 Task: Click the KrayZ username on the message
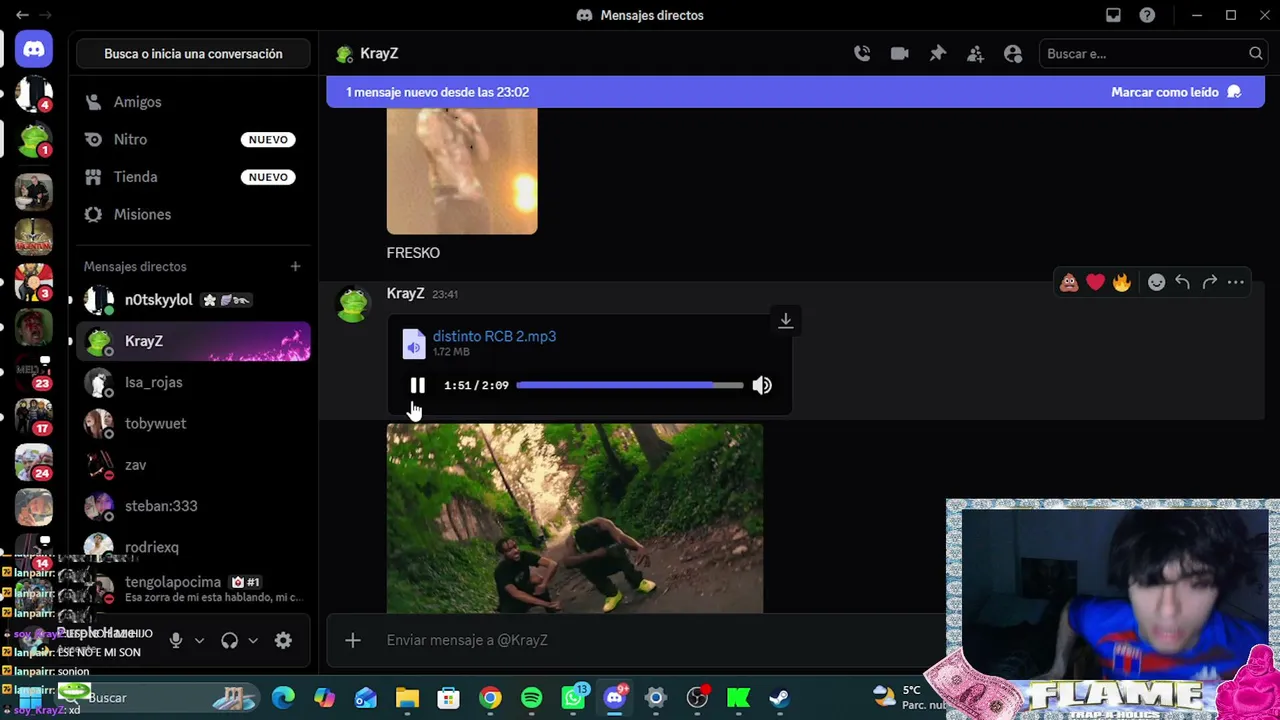(405, 293)
